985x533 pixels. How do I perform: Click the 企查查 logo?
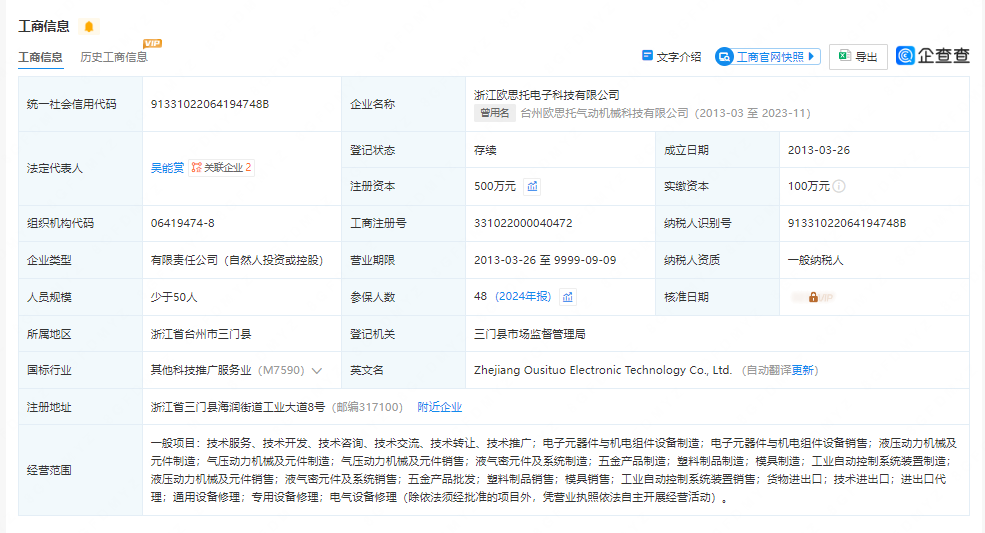(x=932, y=56)
